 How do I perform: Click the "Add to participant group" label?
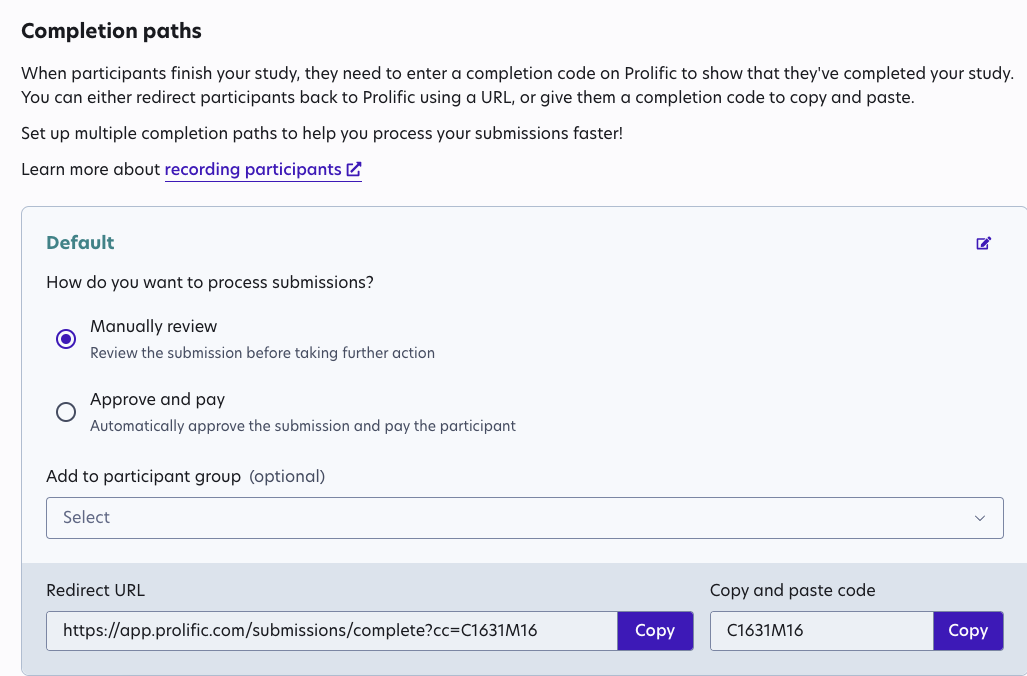[x=143, y=476]
